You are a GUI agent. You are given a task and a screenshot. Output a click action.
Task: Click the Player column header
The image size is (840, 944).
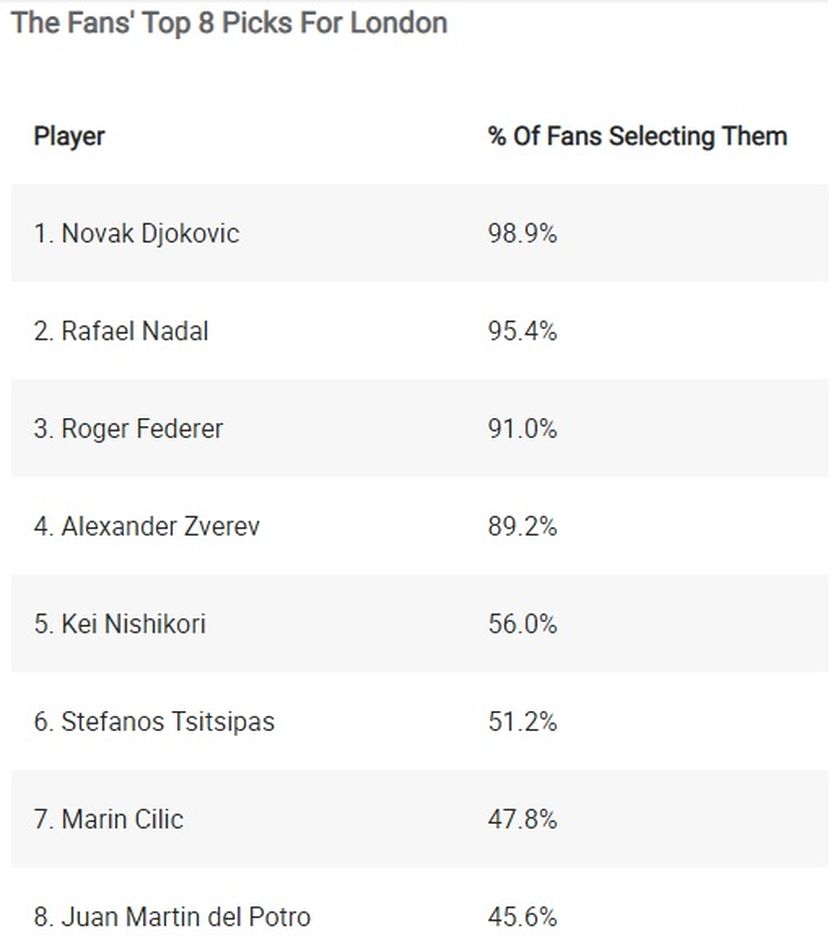[69, 137]
